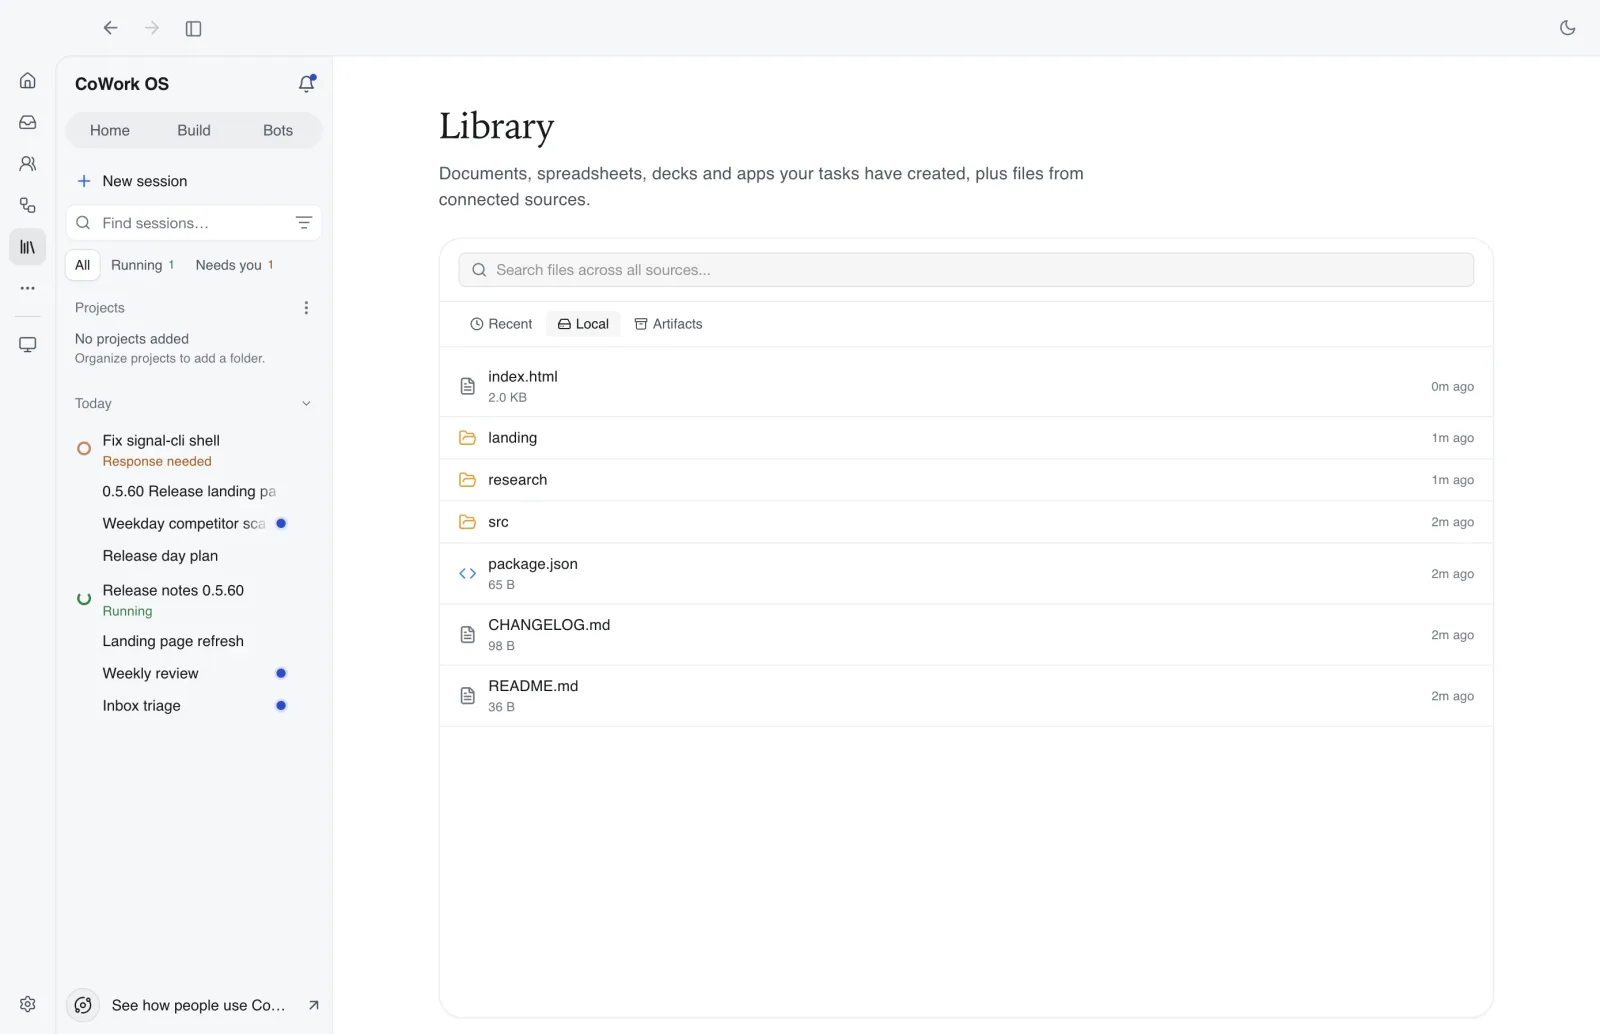Filter sessions by Running
The width and height of the screenshot is (1600, 1034).
(143, 265)
